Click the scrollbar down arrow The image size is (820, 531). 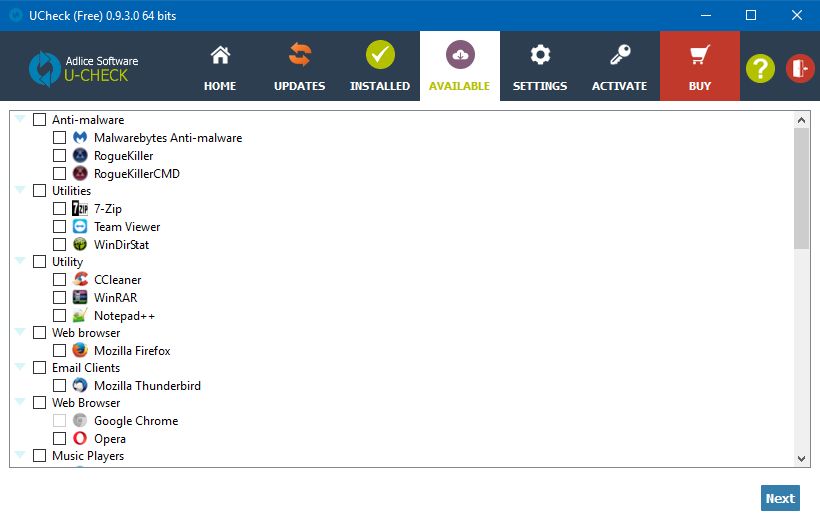coord(801,459)
